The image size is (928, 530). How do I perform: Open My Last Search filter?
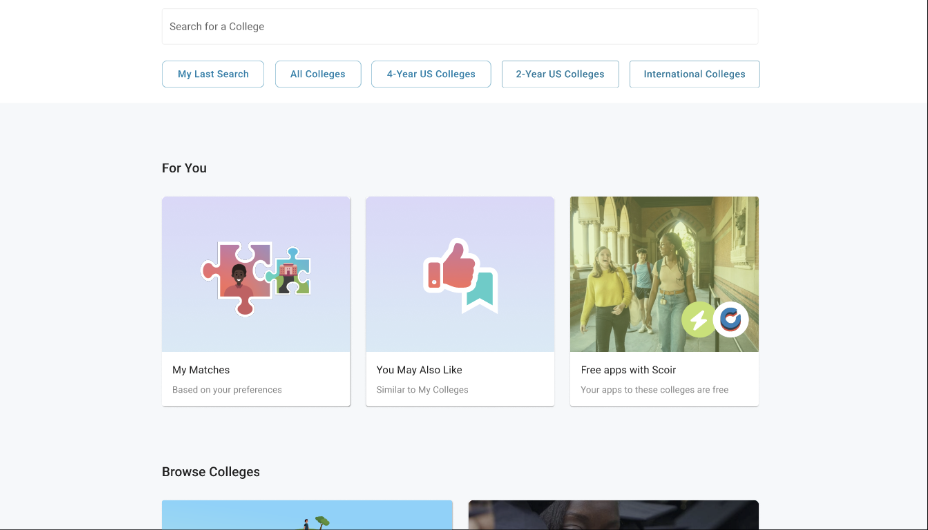(213, 74)
